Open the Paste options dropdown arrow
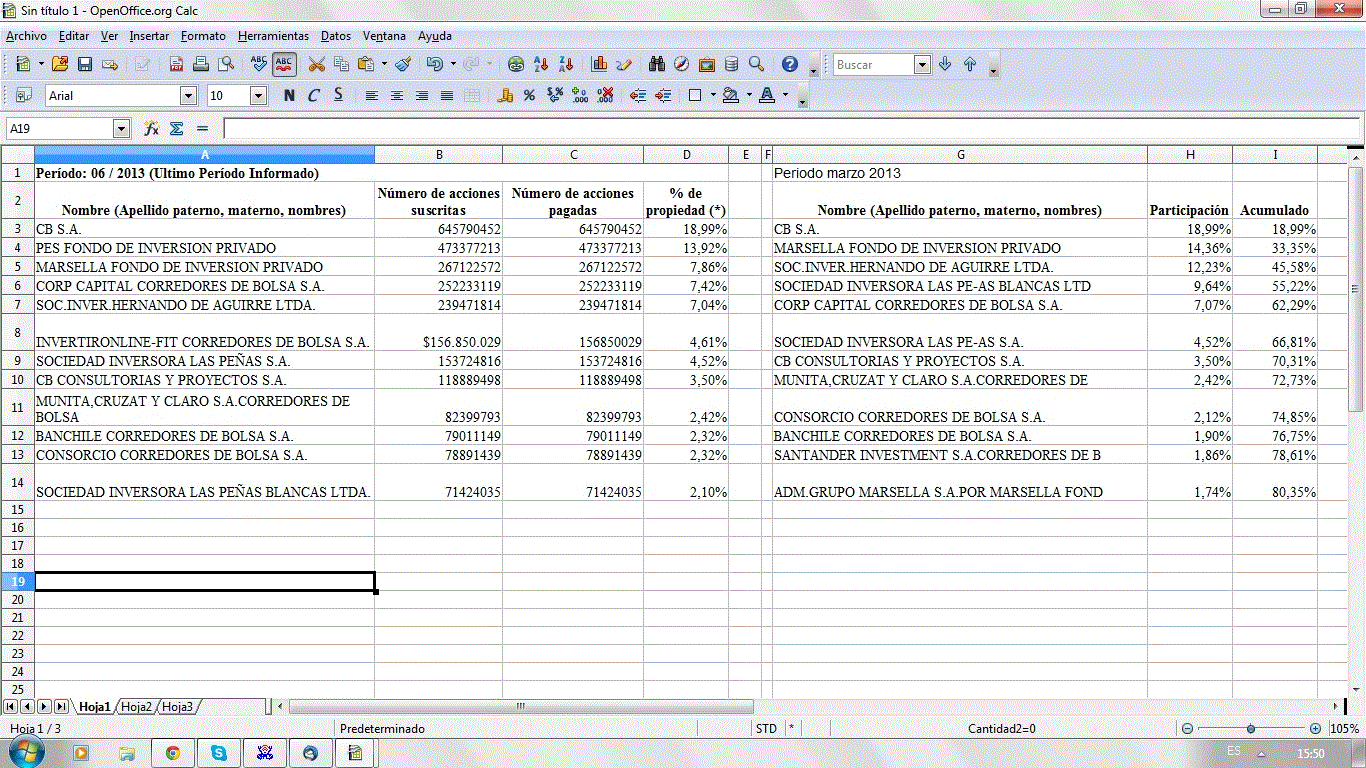 [x=384, y=64]
